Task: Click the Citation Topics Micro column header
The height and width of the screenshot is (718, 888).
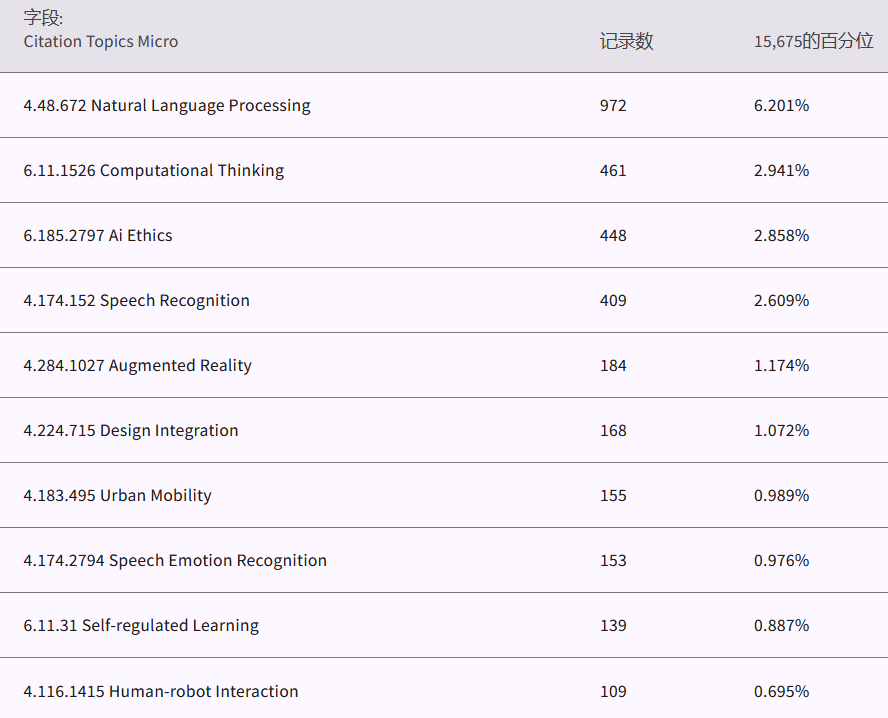Action: pos(101,41)
